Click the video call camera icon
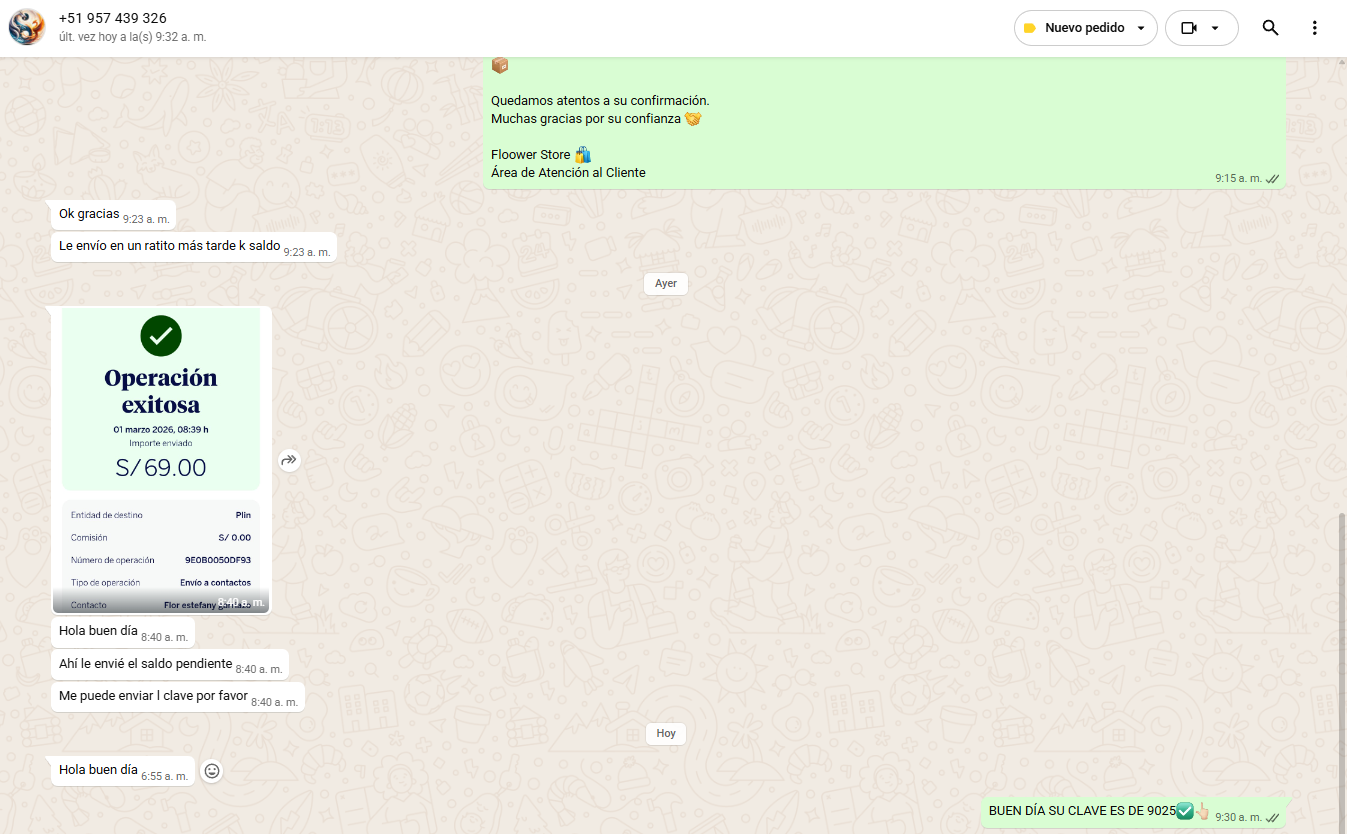 pyautogui.click(x=1189, y=28)
